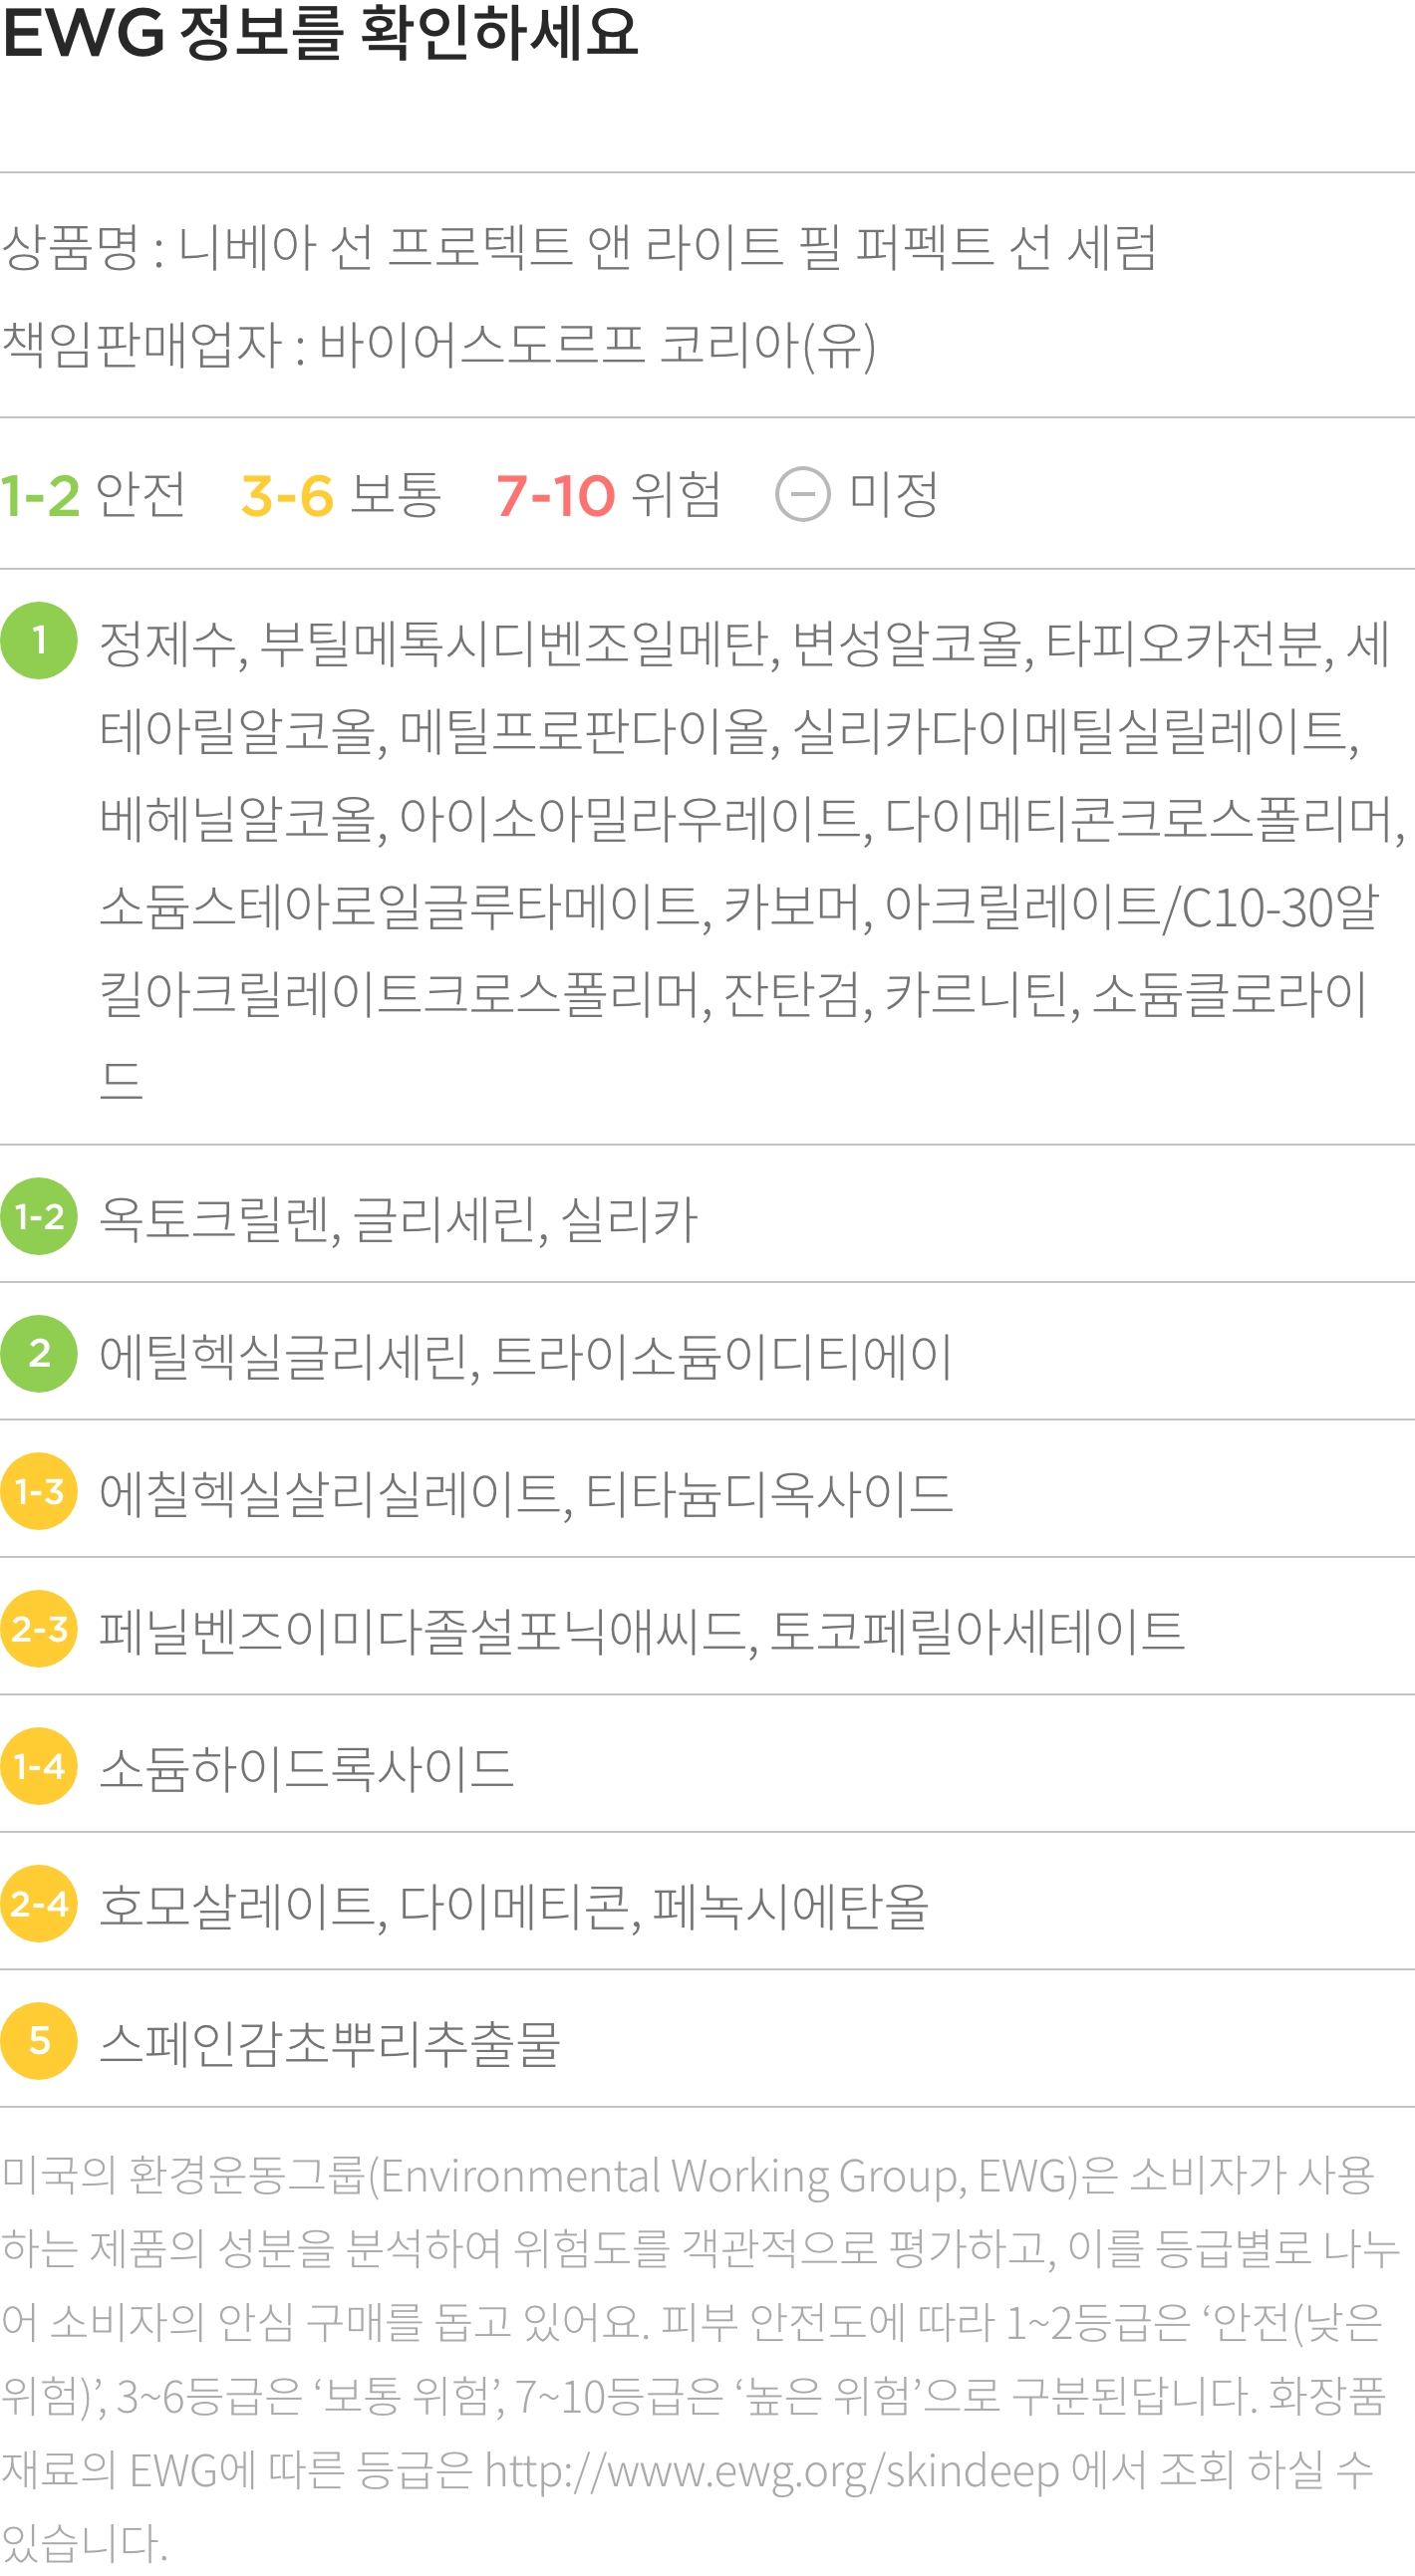Image resolution: width=1415 pixels, height=2576 pixels.
Task: Click the yellow 2-4 grade badge
Action: pyautogui.click(x=39, y=1903)
